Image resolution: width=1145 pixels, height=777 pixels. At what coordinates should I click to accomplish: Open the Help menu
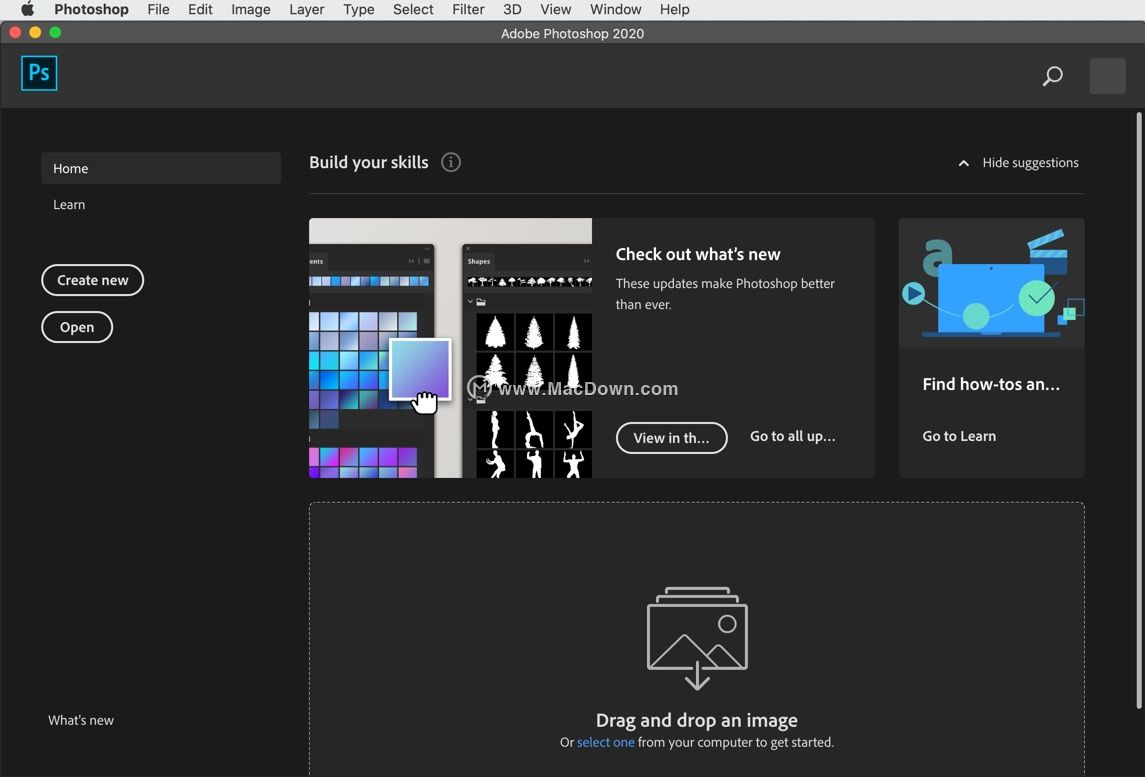674,9
